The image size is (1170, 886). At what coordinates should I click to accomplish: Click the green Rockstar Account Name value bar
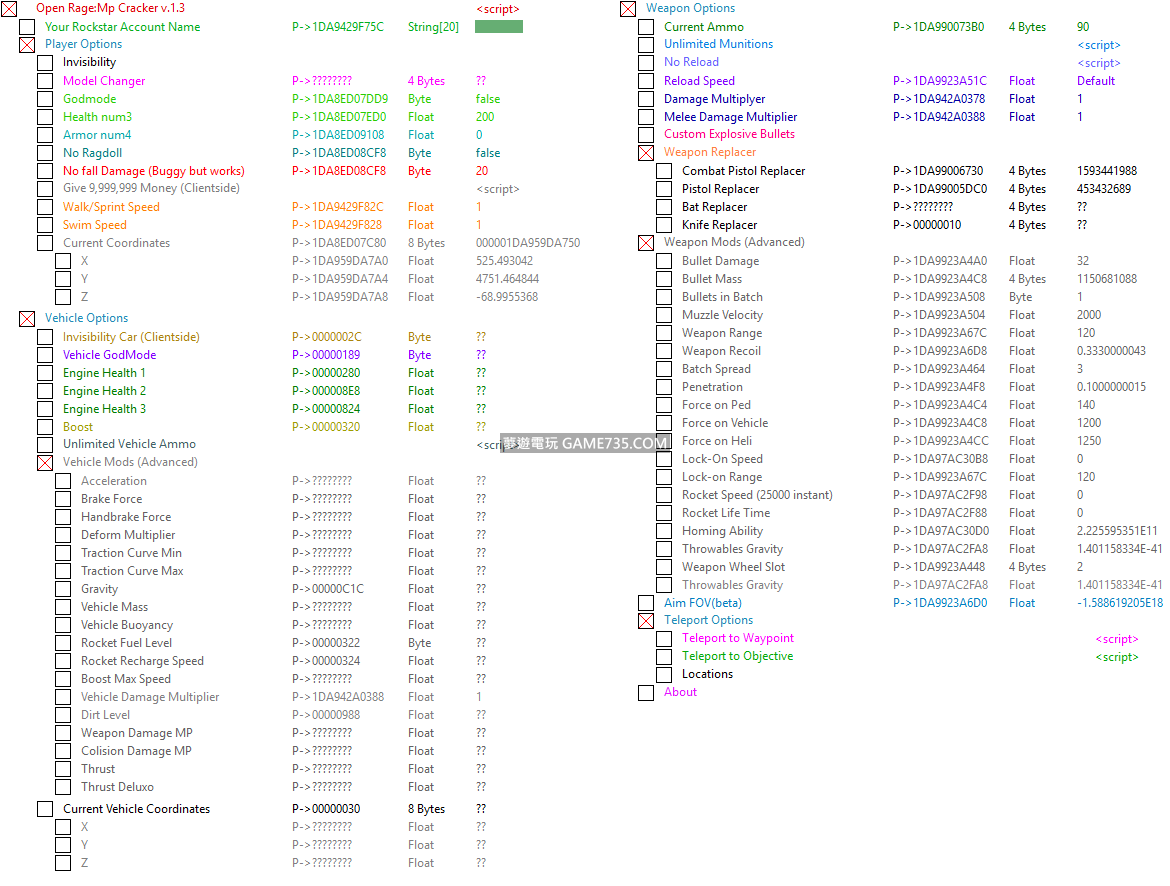click(498, 27)
